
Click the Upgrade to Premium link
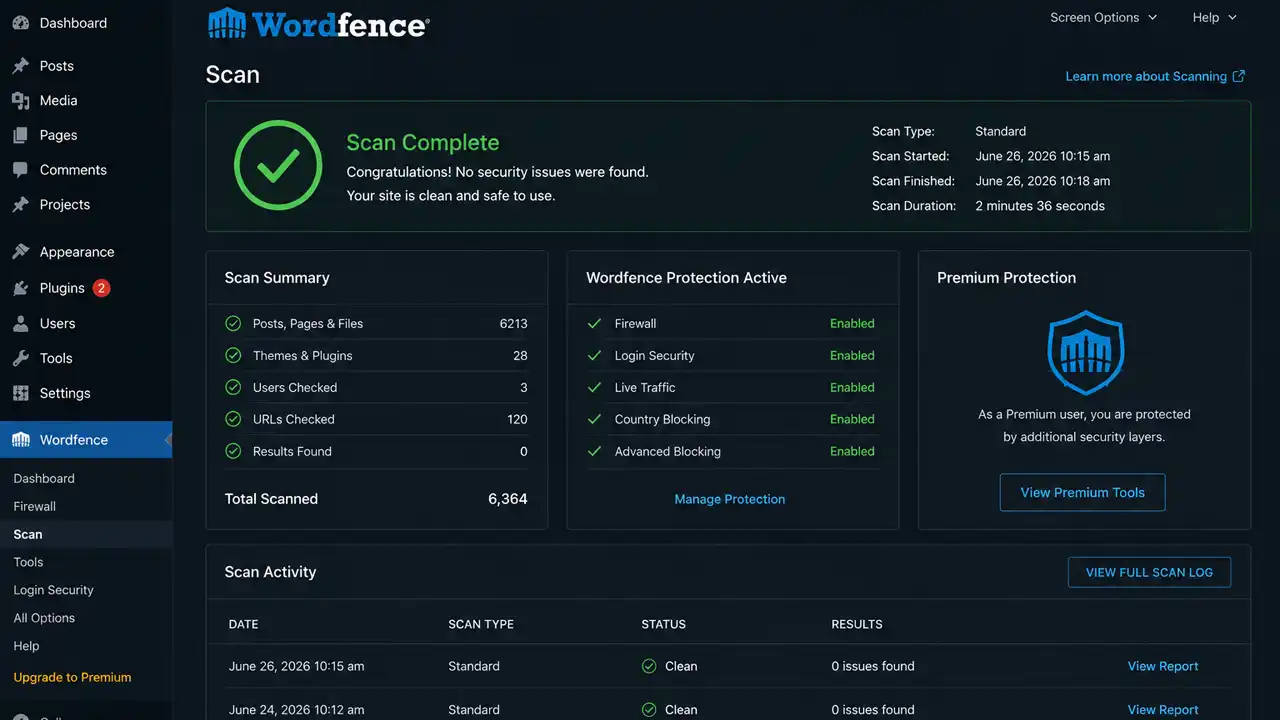[72, 677]
